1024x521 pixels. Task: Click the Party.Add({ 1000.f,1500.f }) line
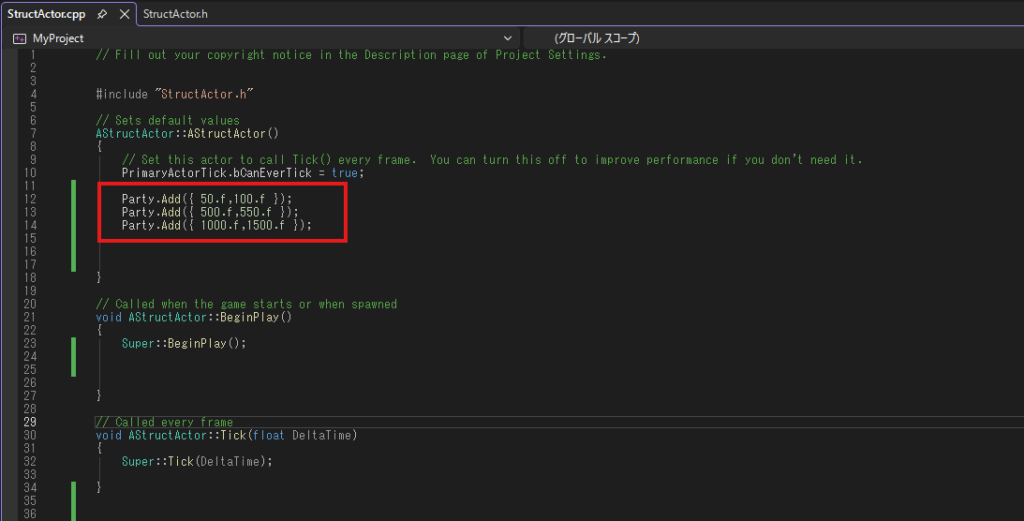pos(217,226)
